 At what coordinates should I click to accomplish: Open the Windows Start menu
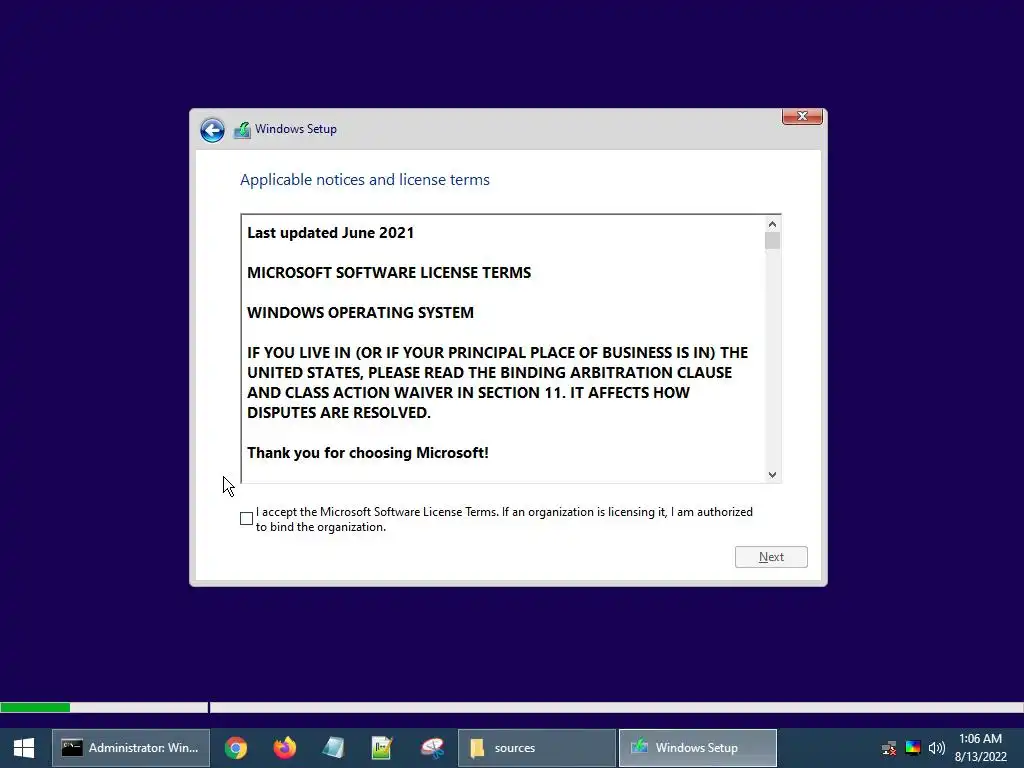pos(24,748)
